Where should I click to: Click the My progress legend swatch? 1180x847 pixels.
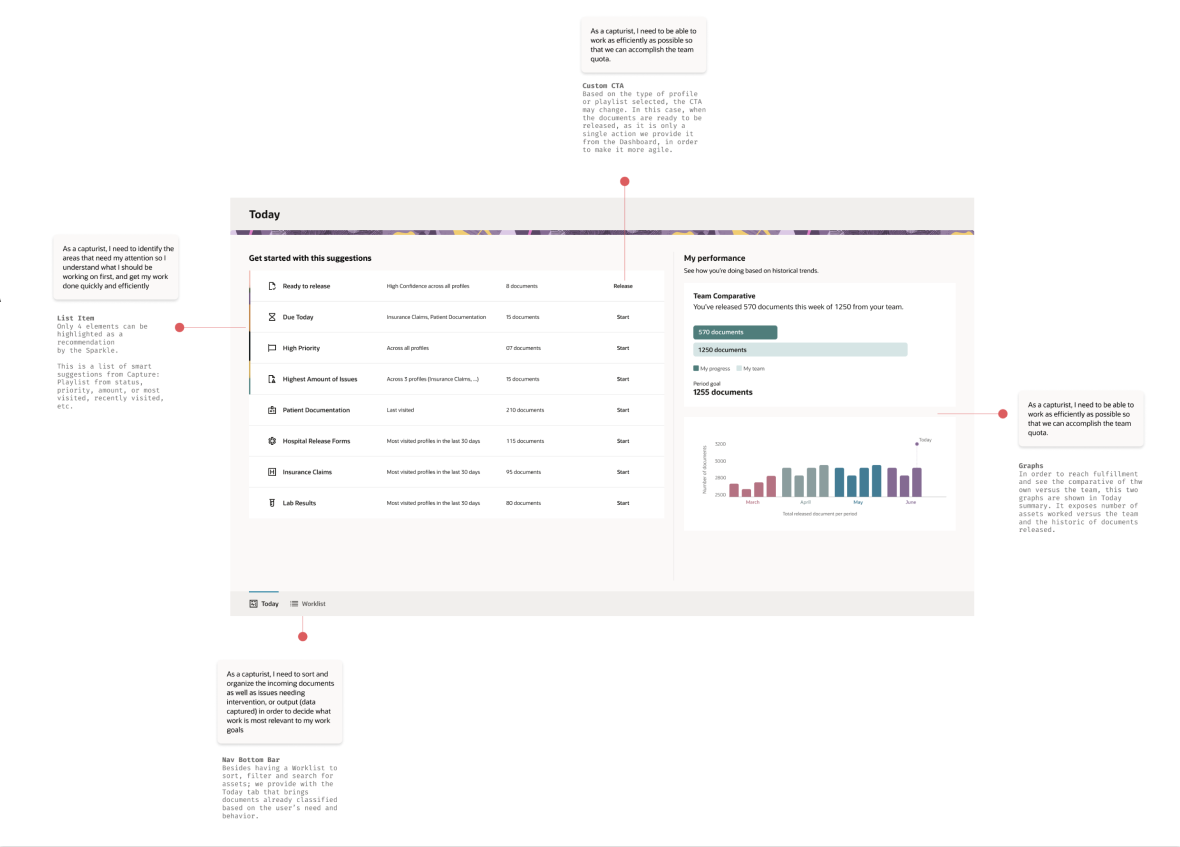695,369
